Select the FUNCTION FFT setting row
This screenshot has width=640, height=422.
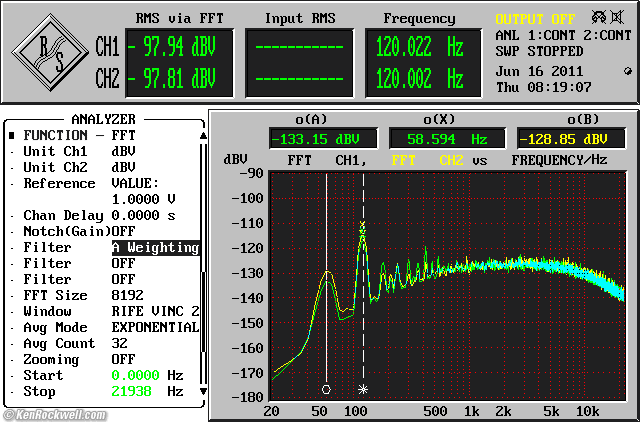pos(104,135)
